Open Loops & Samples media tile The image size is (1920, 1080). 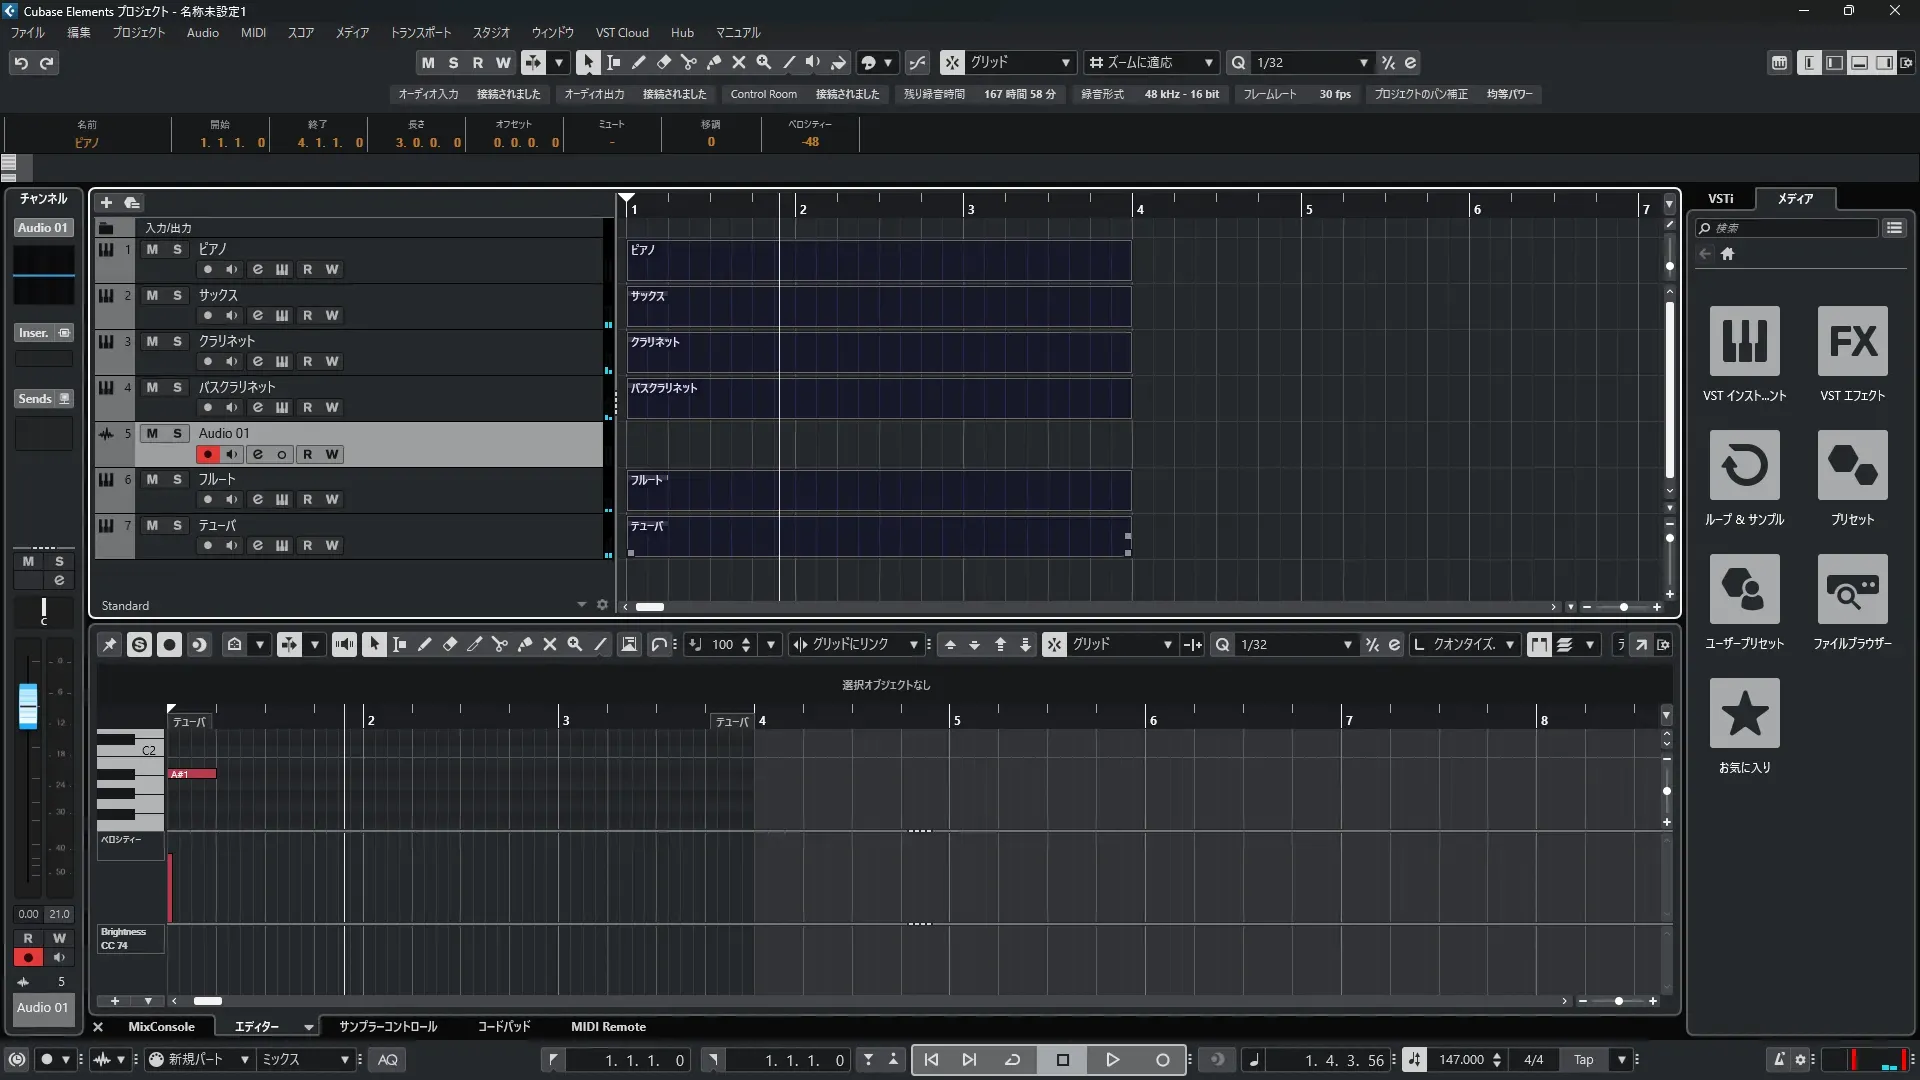point(1744,465)
